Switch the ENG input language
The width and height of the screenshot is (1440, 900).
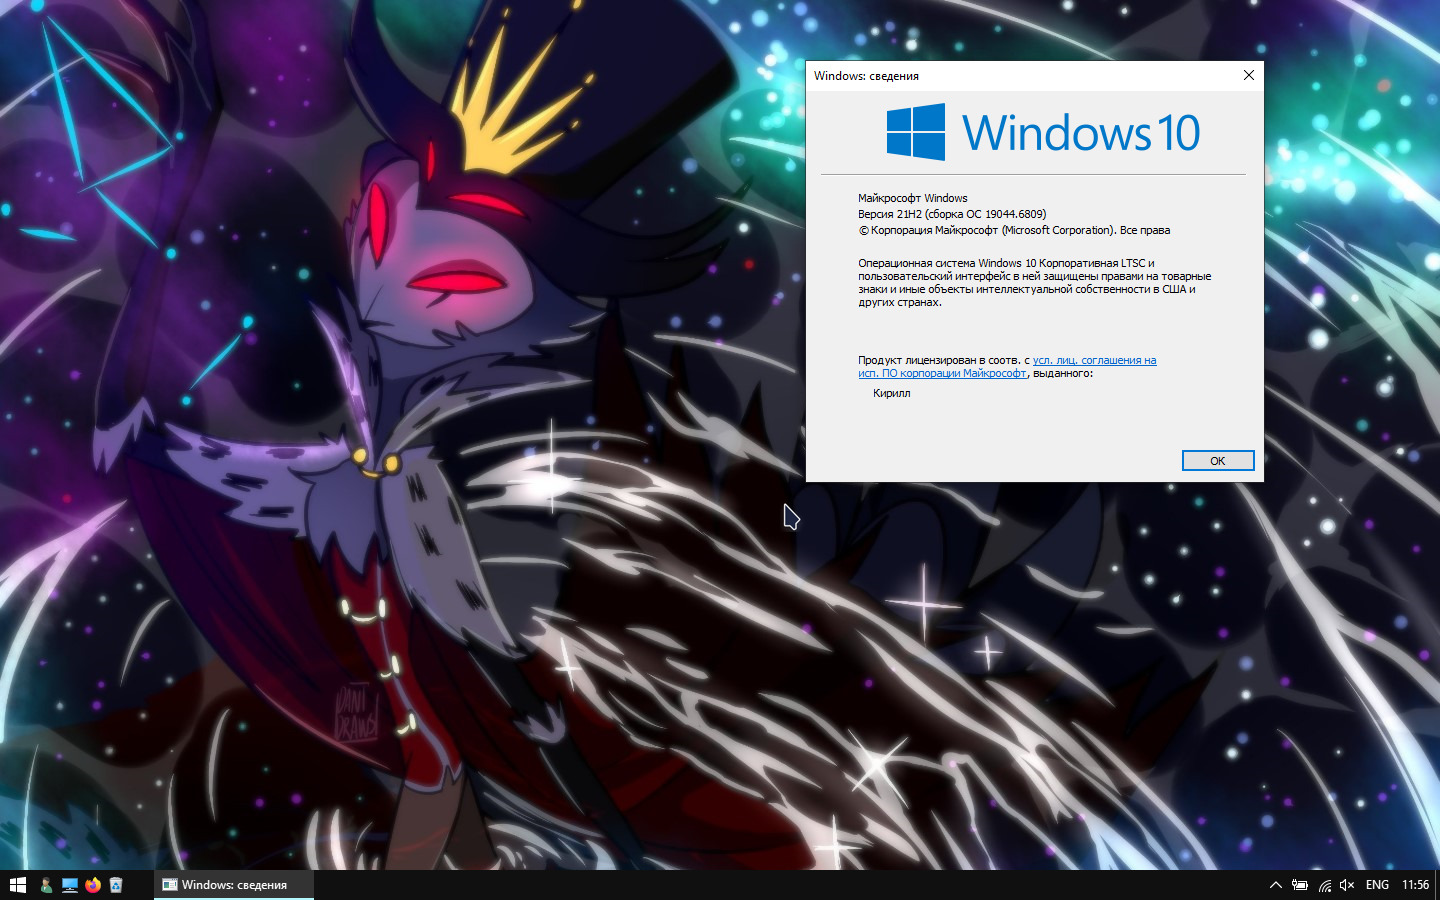1377,885
